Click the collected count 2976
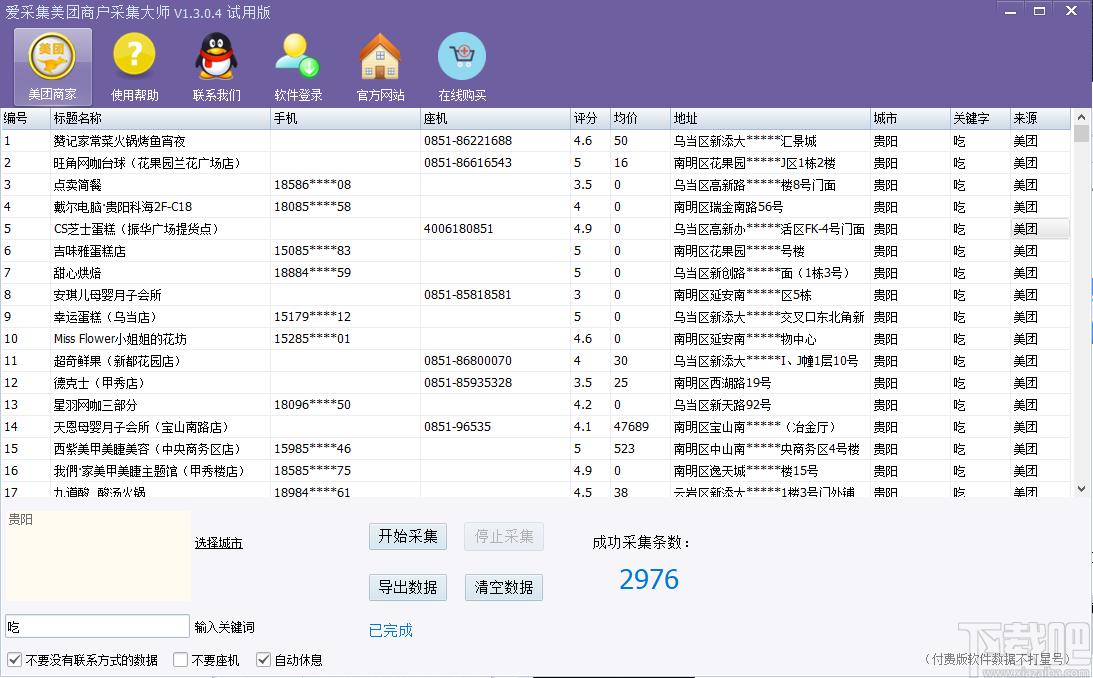Screen dimensions: 1093x678 tap(649, 579)
